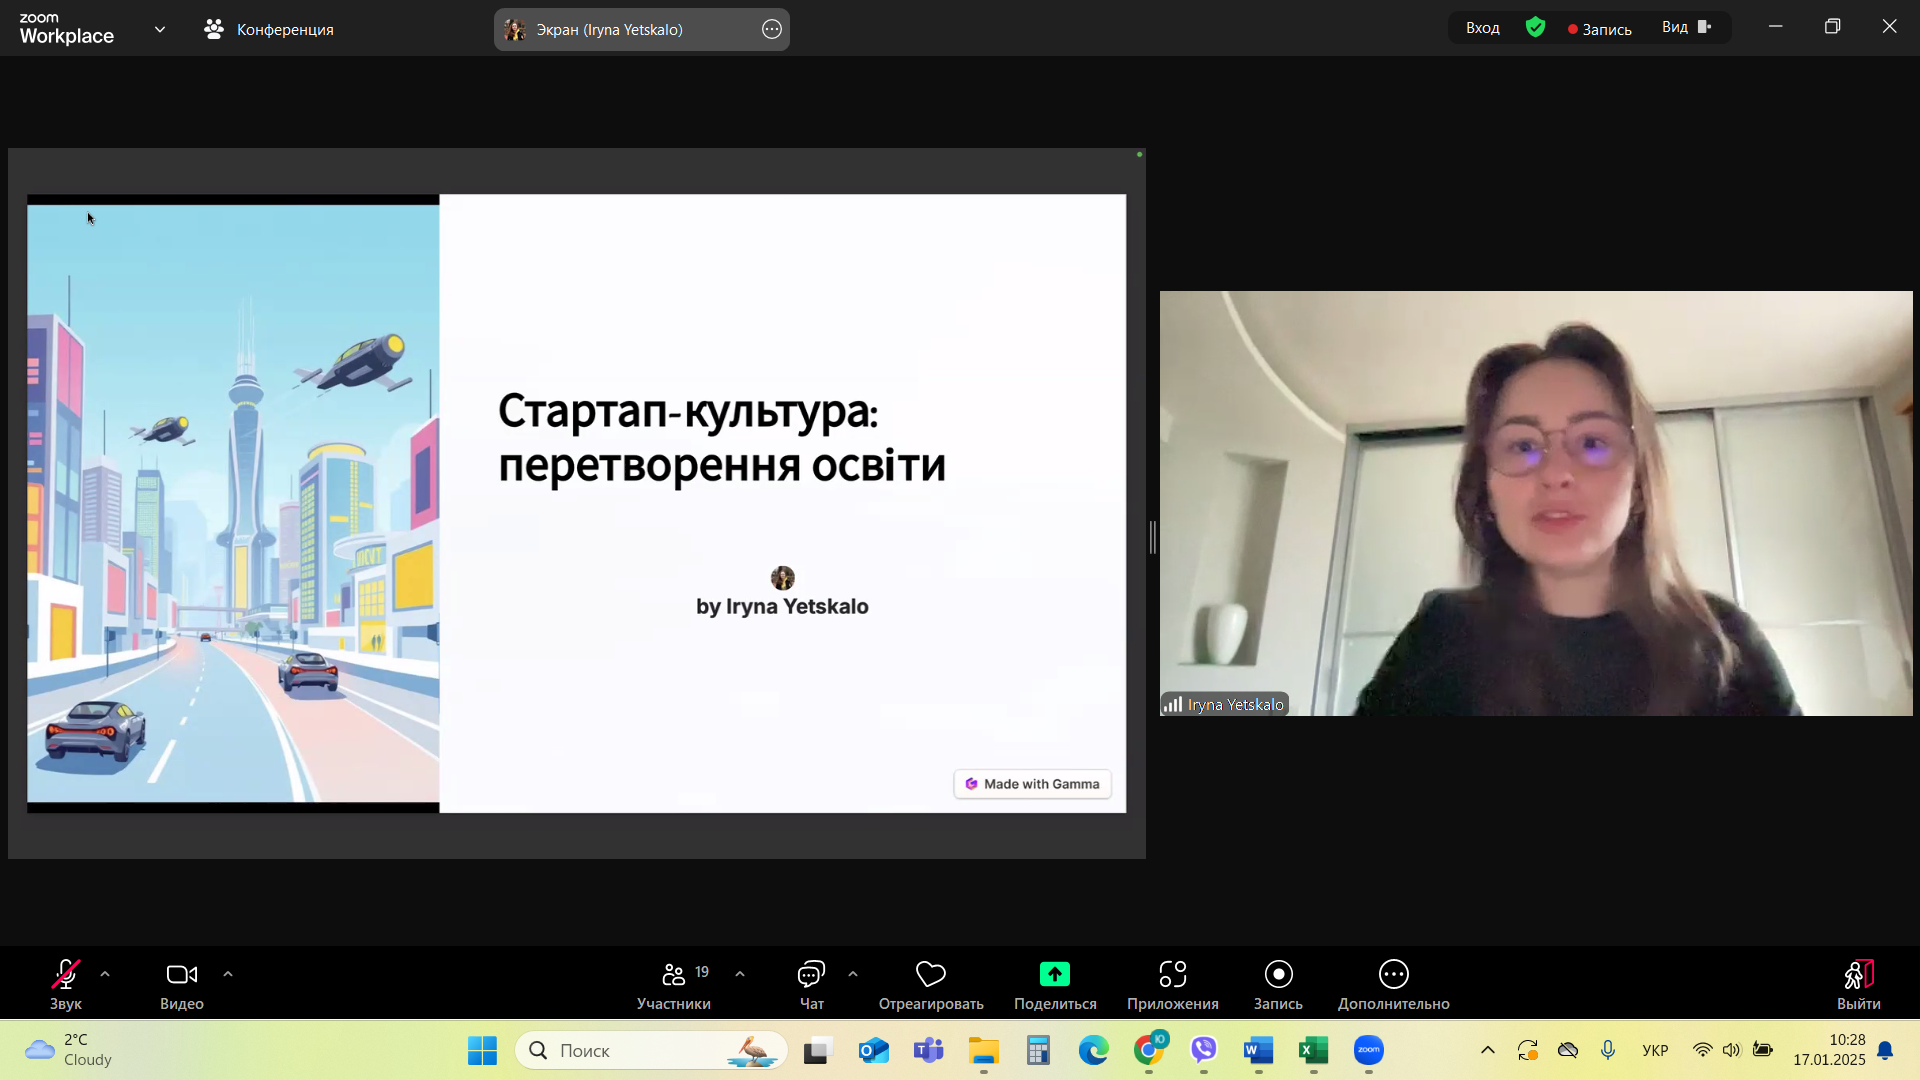Toggle camera with Видео button
The height and width of the screenshot is (1080, 1920).
(x=182, y=984)
